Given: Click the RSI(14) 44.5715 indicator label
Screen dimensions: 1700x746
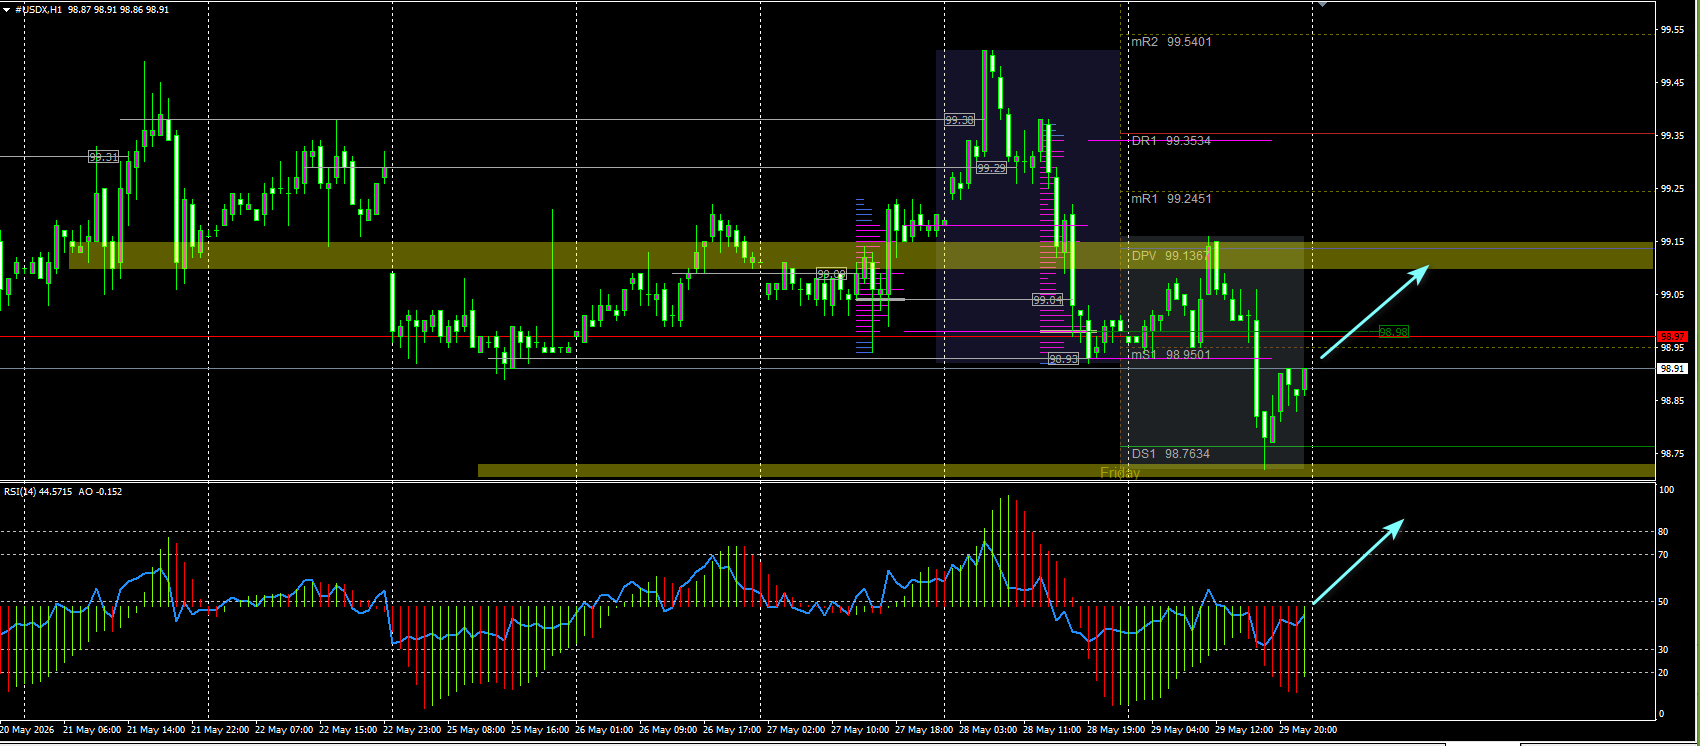Looking at the screenshot, I should point(38,492).
